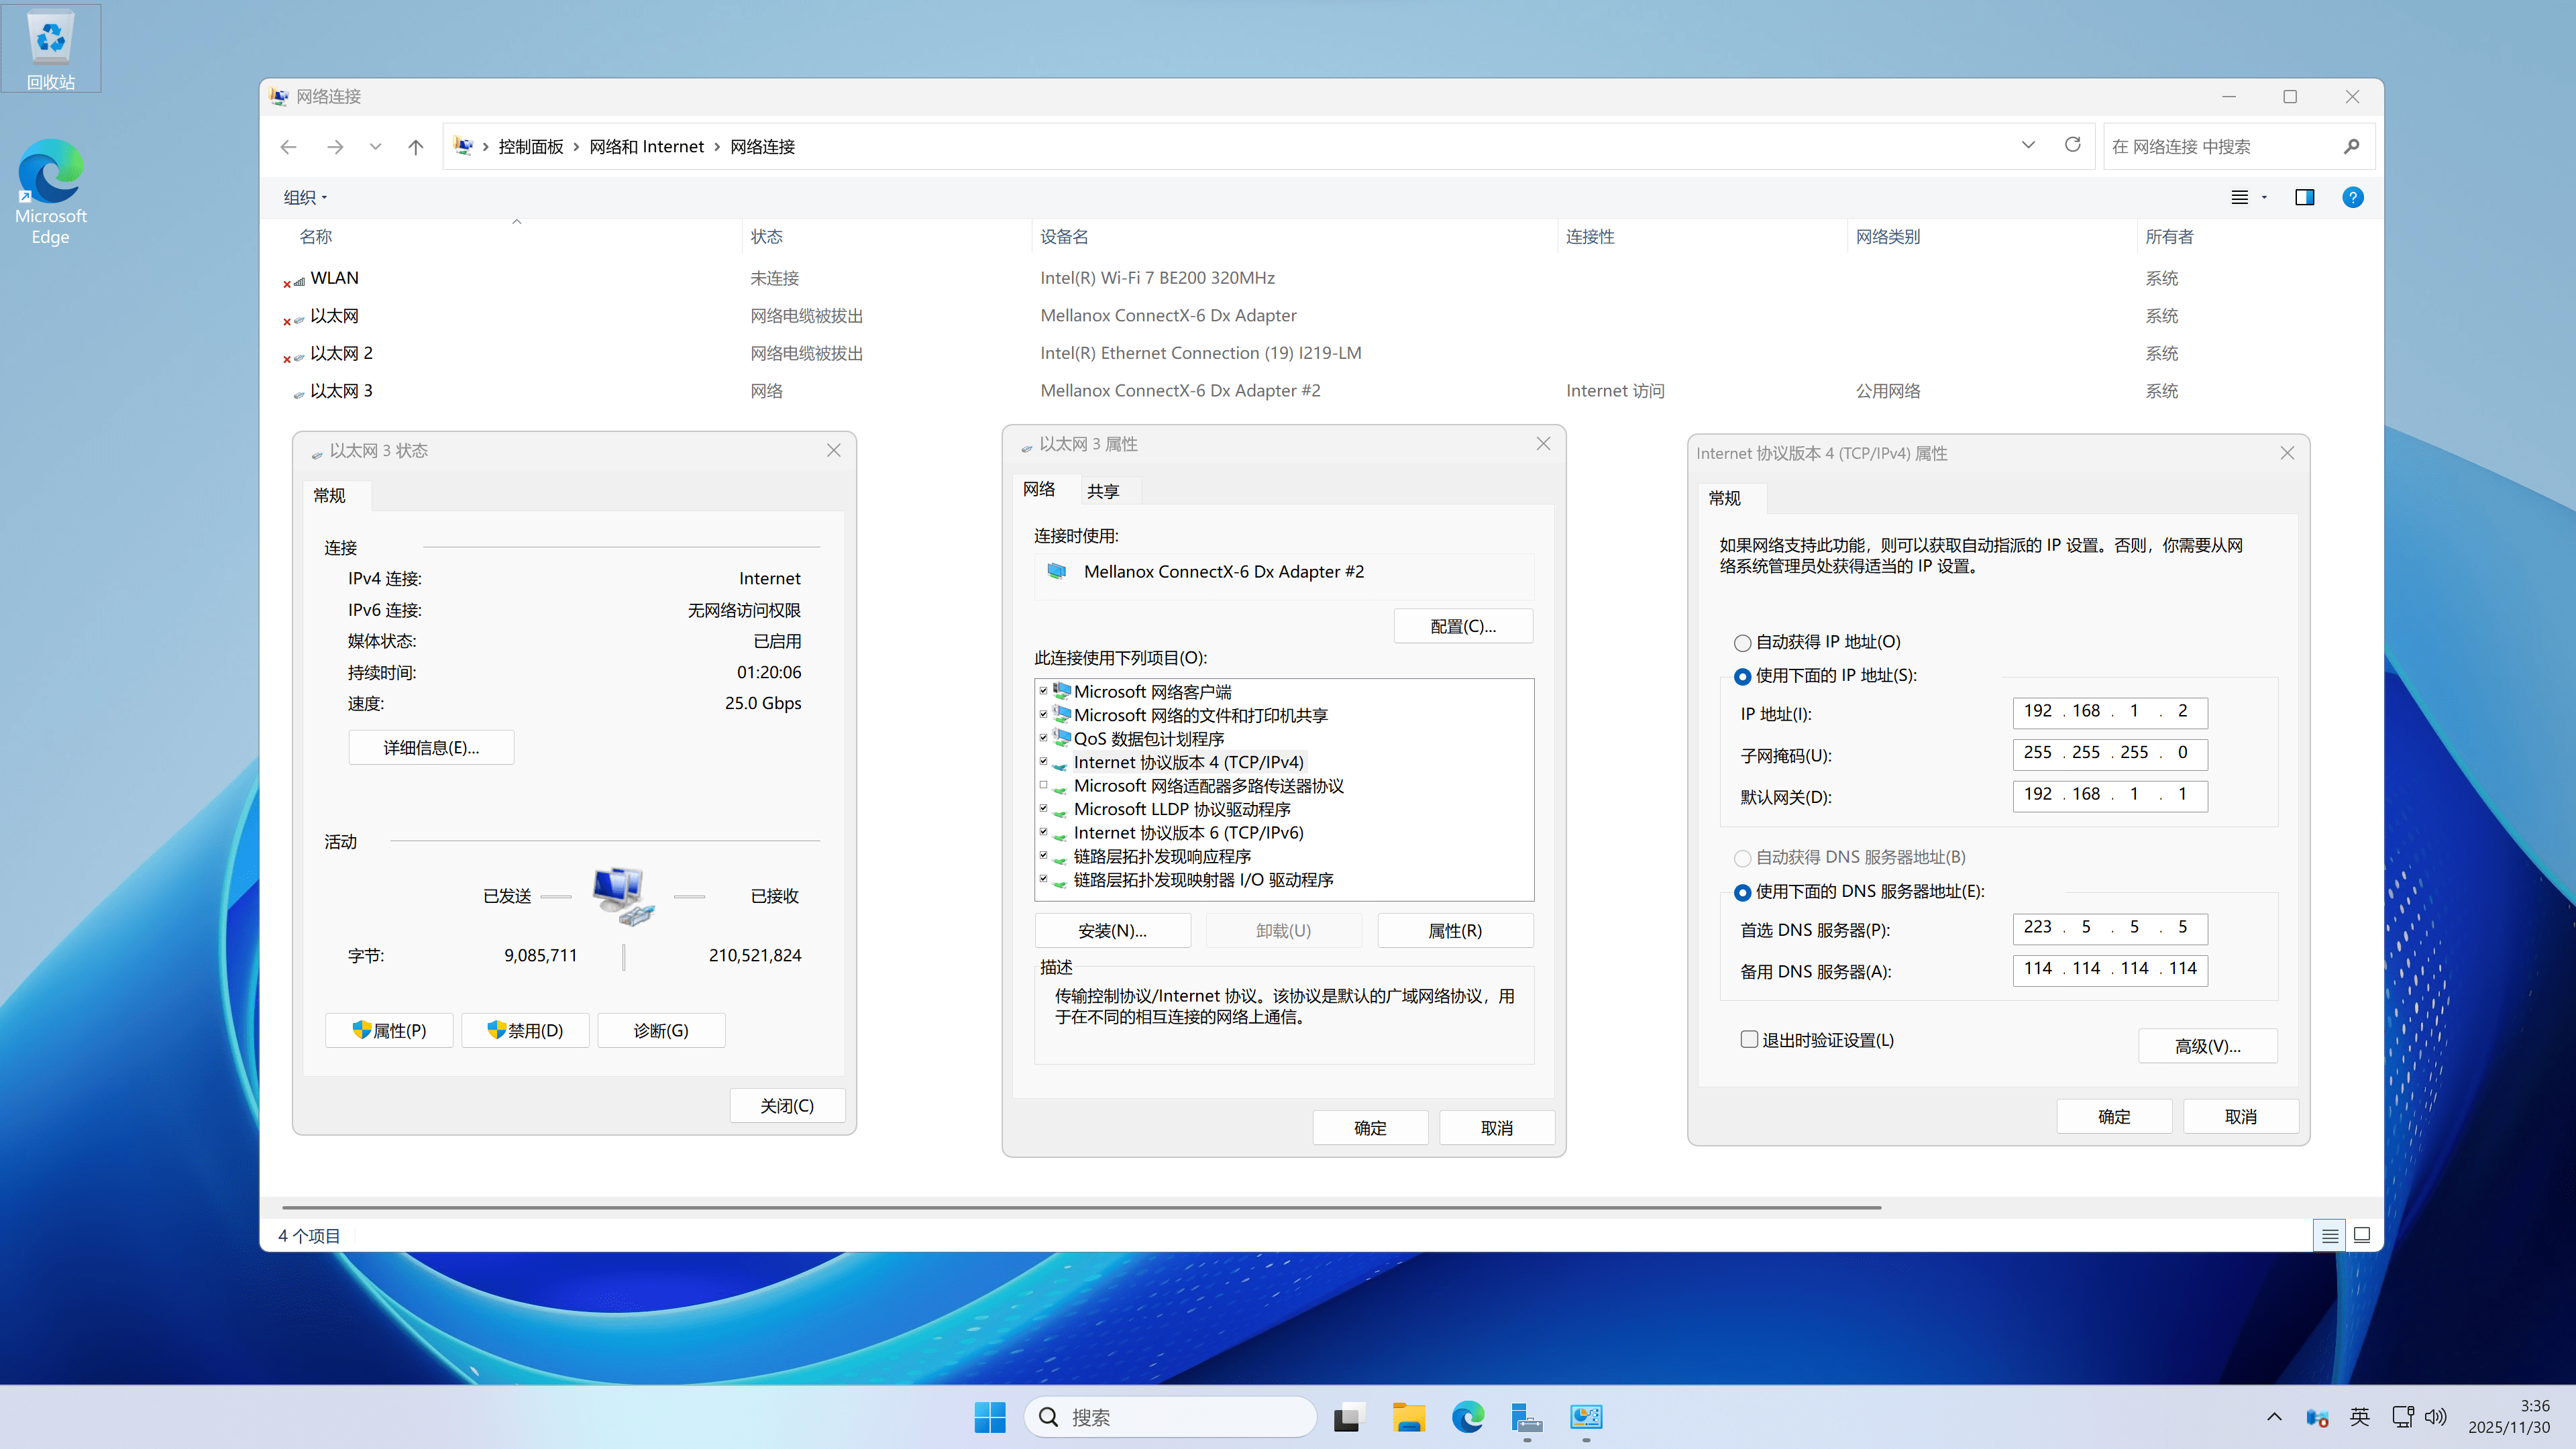The width and height of the screenshot is (2576, 1449).
Task: Open the view options dropdown arrow
Action: click(x=2264, y=198)
